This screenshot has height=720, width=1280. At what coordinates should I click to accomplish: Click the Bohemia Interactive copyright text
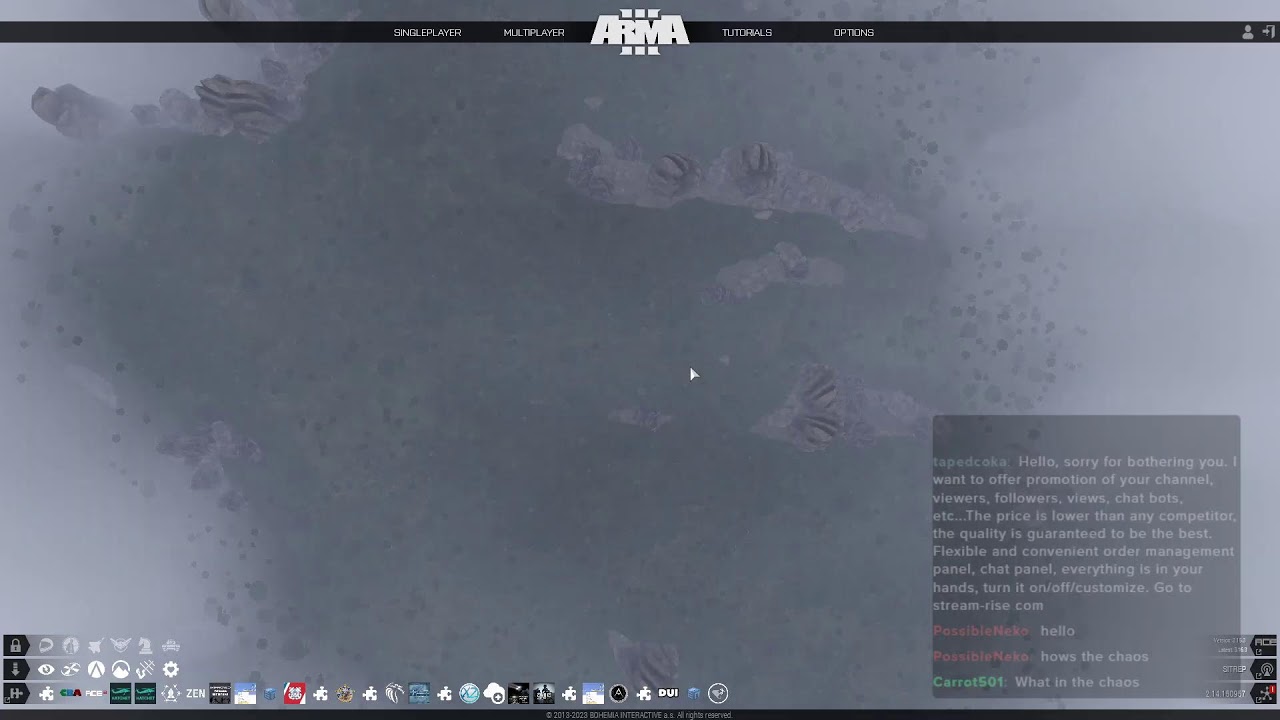pos(639,715)
